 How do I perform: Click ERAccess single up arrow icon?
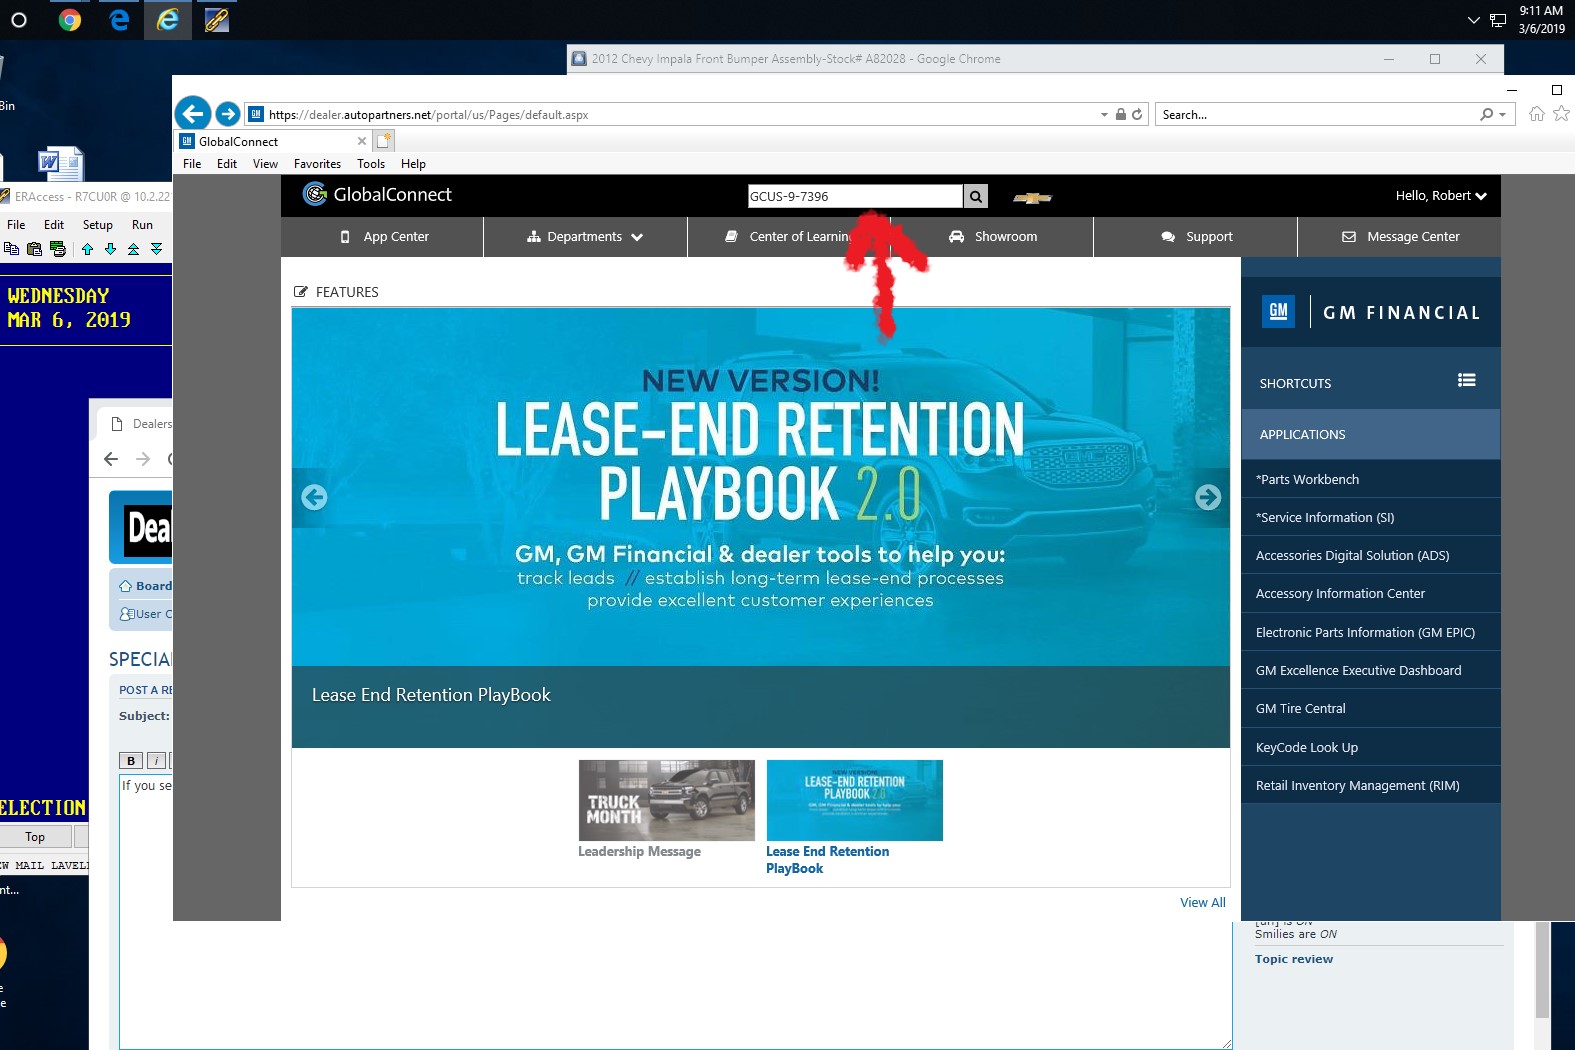(x=87, y=249)
